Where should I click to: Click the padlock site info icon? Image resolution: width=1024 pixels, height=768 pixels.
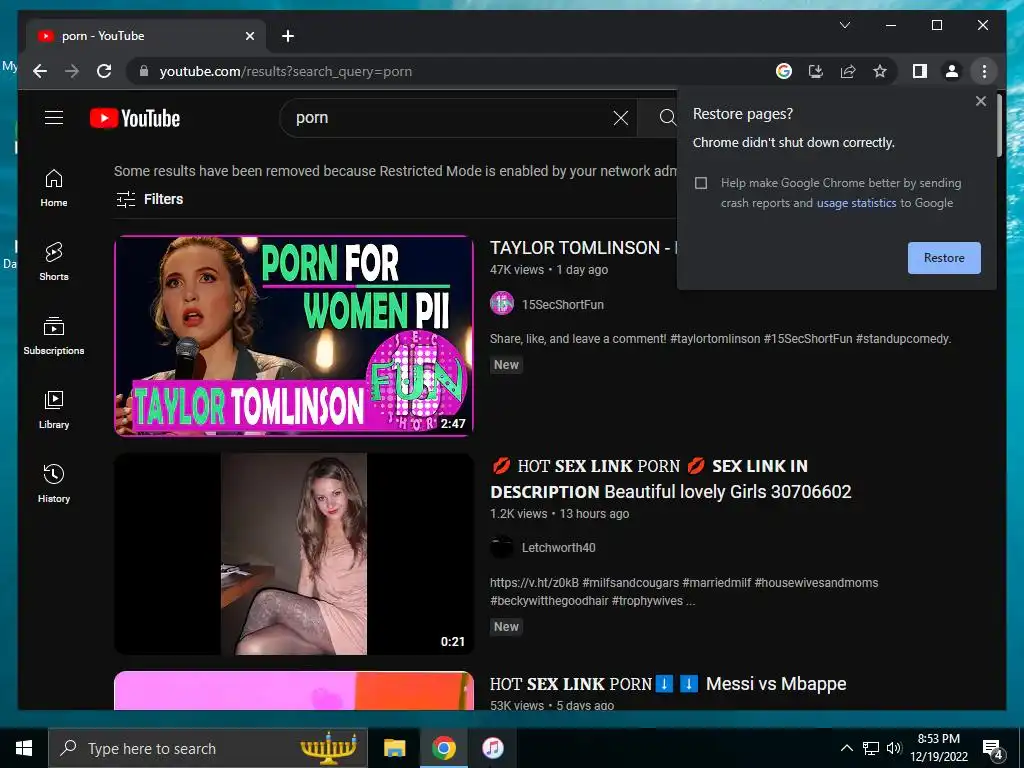tap(144, 71)
